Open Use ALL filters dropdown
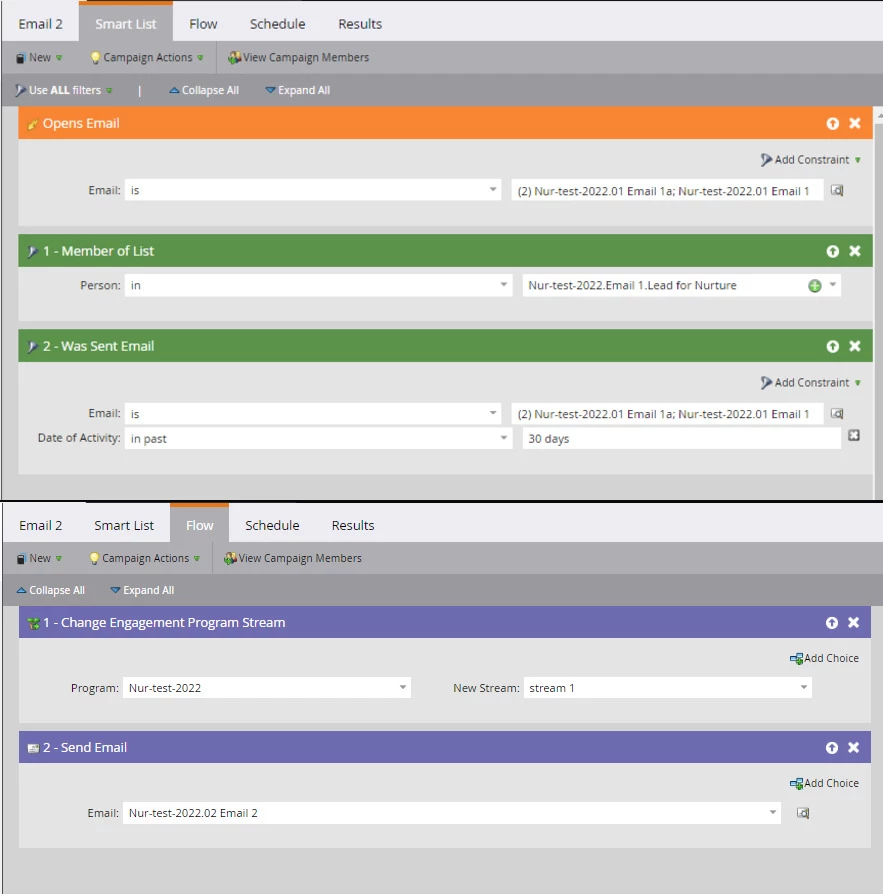The width and height of the screenshot is (883, 894). pyautogui.click(x=64, y=90)
